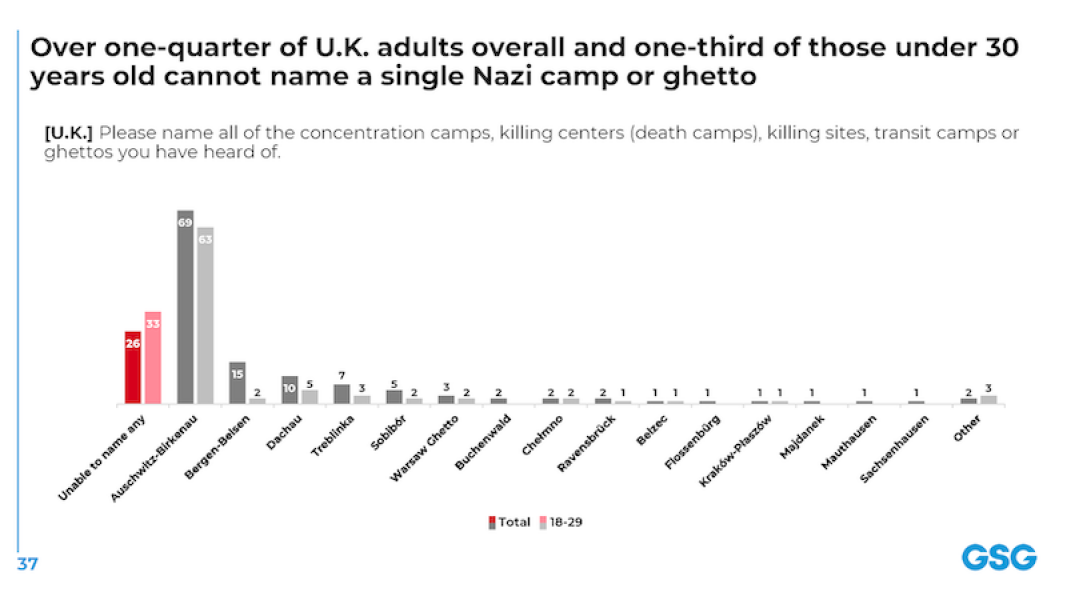
Task: Select the Auschwitz-Birkenau 69 total bar
Action: point(185,307)
